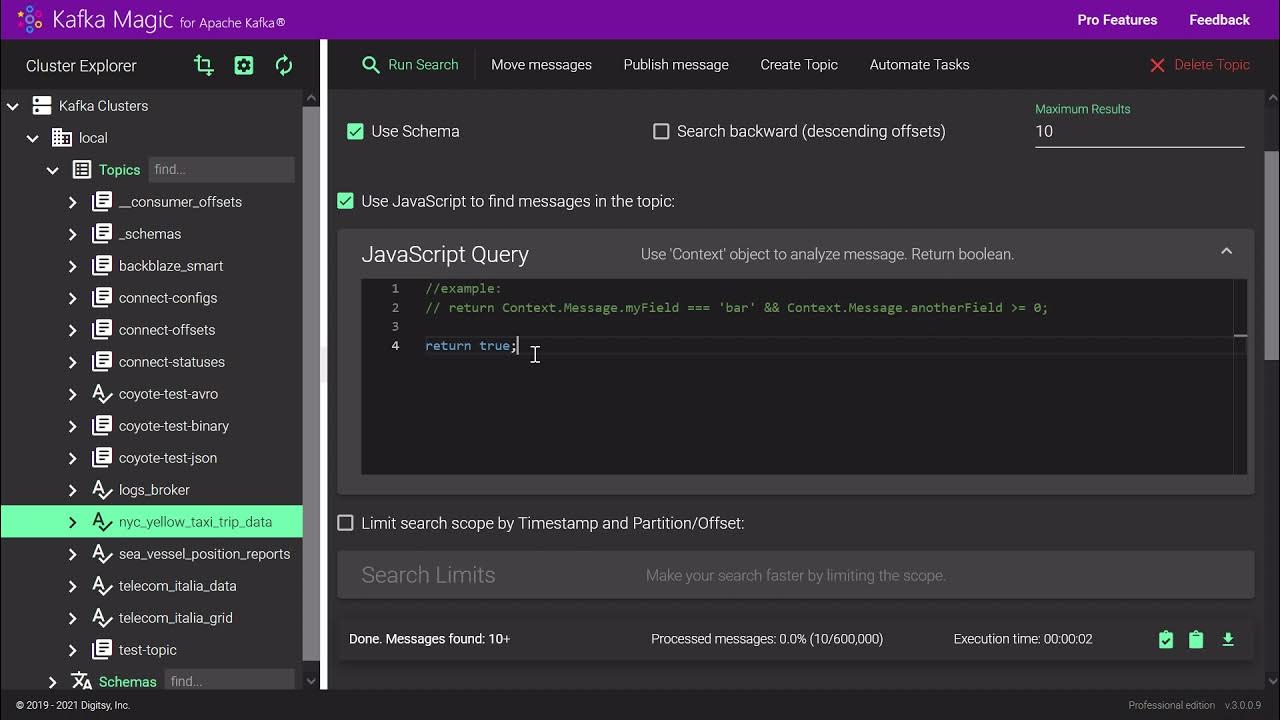Enable Search backward (descending offsets)
Viewport: 1280px width, 720px height.
pos(661,131)
